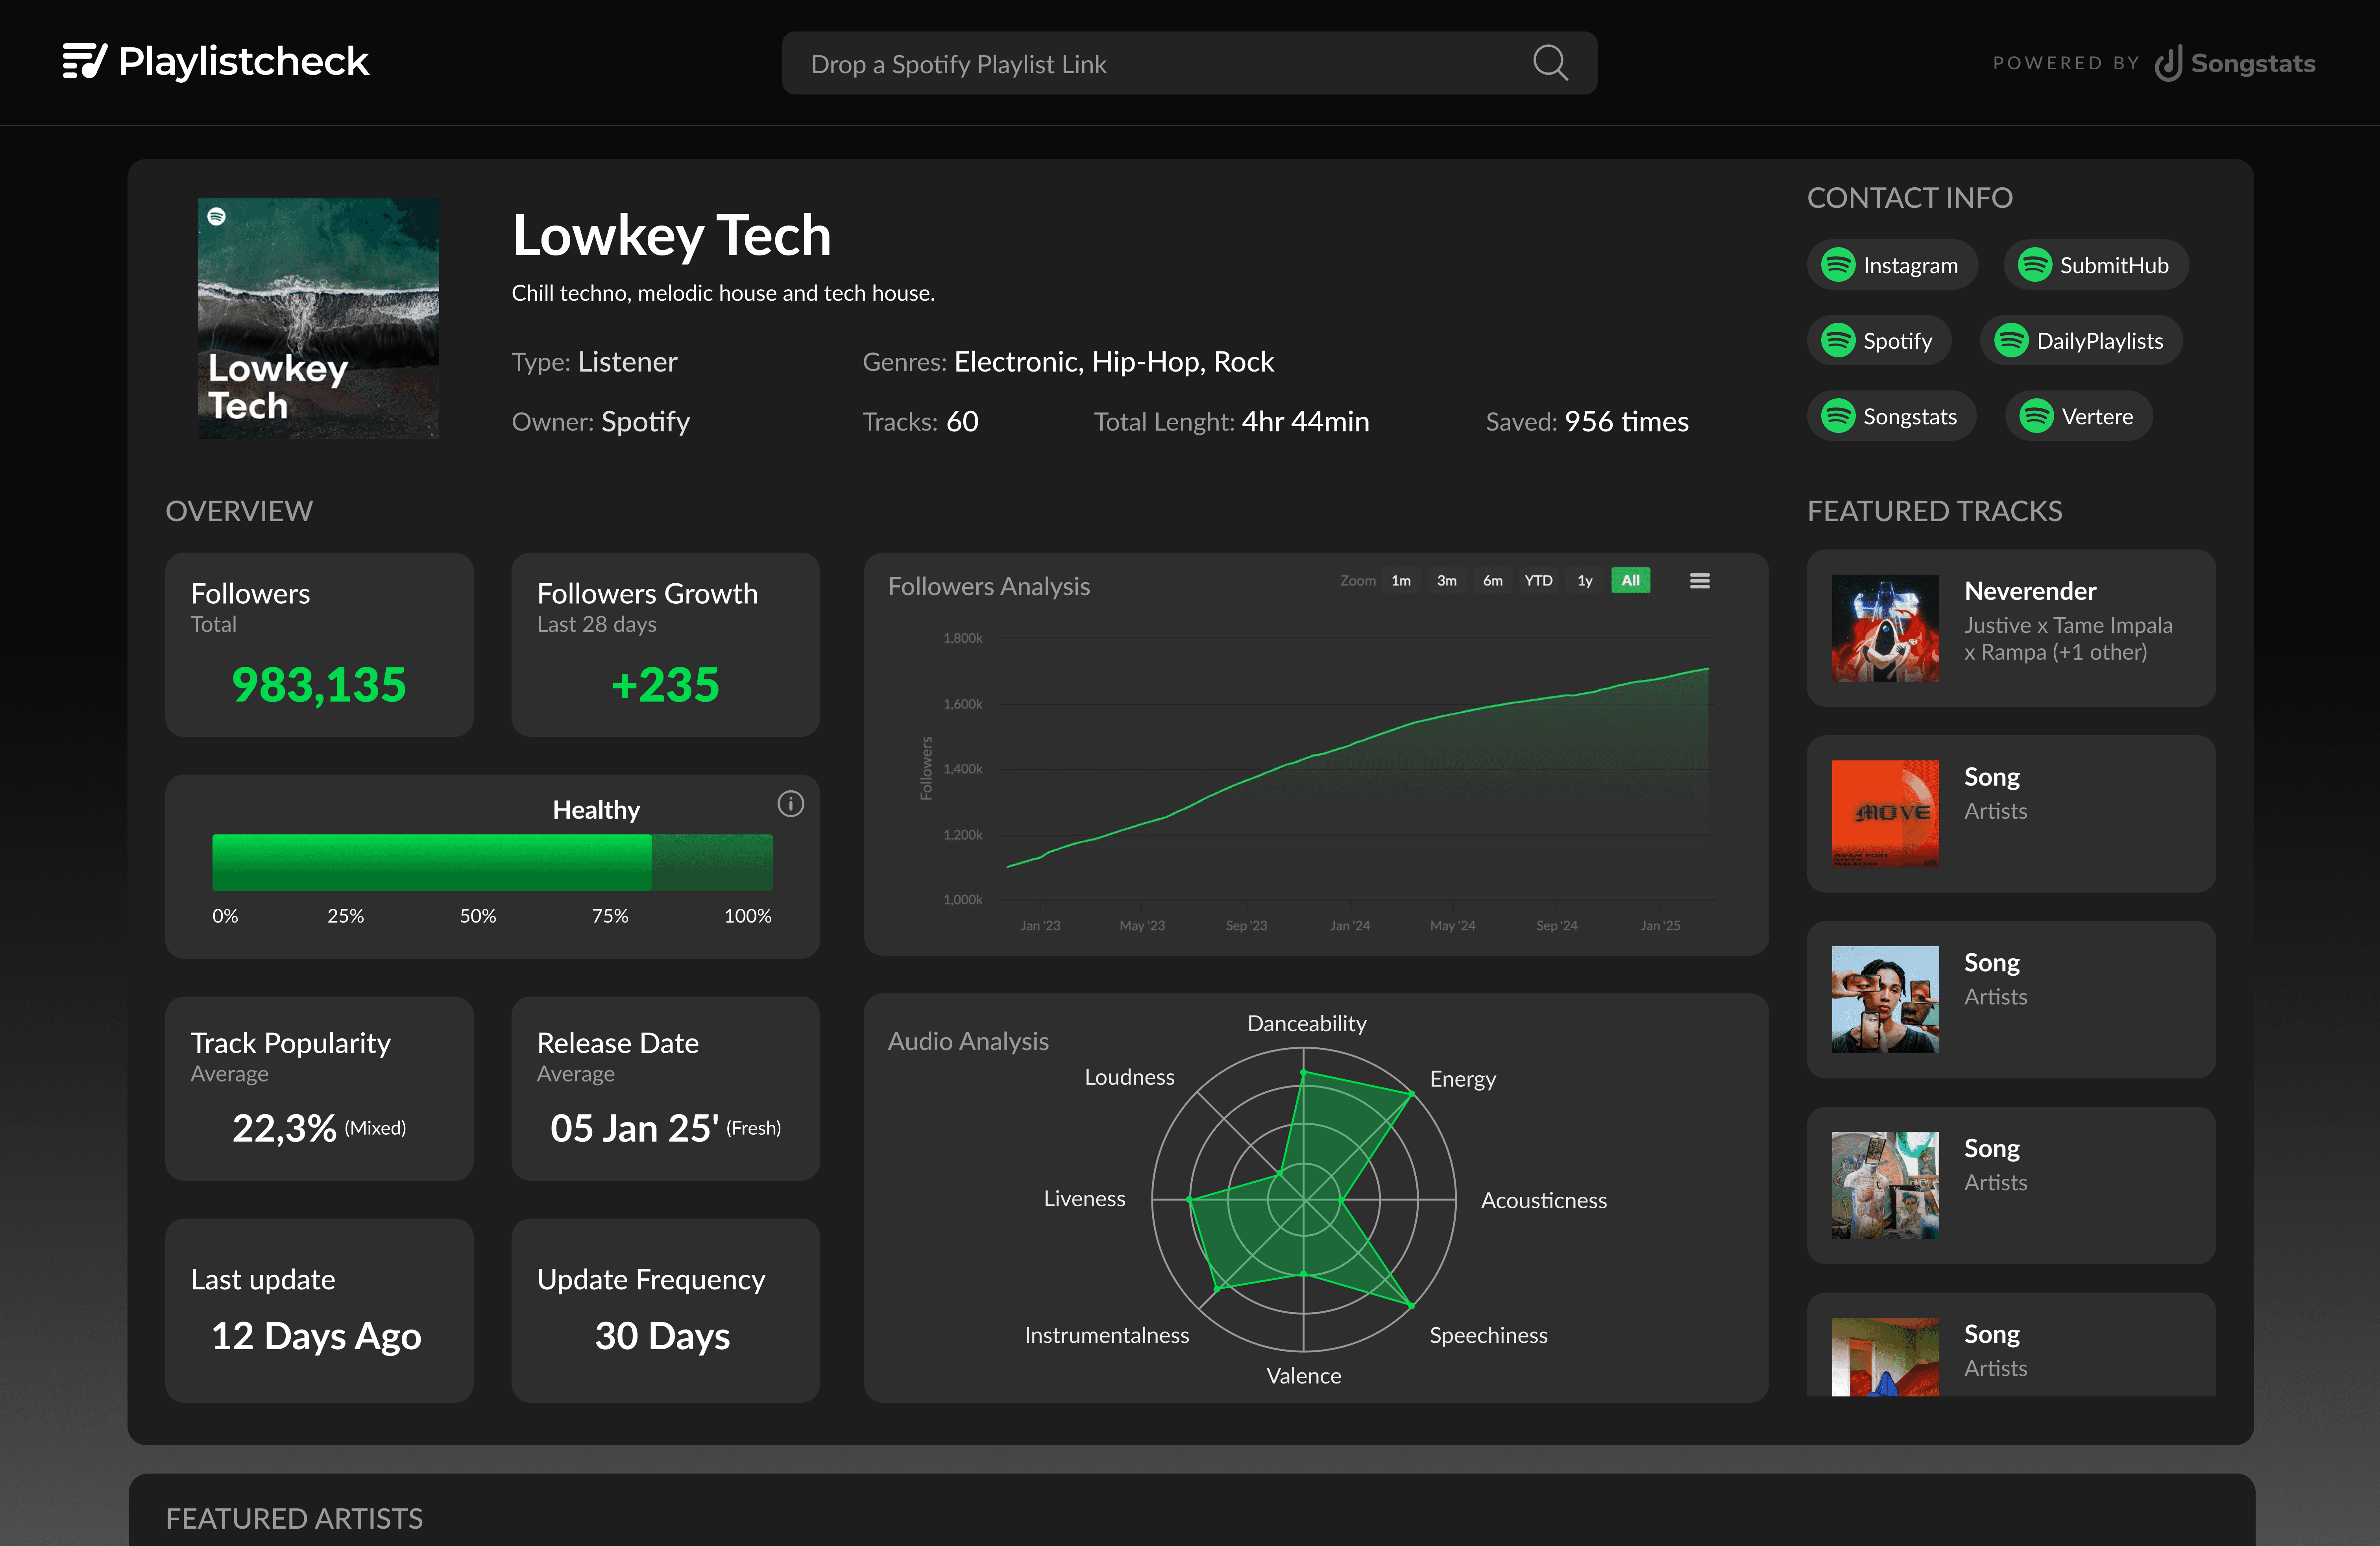The width and height of the screenshot is (2380, 1546).
Task: Set chart zoom to 1y
Action: (x=1585, y=581)
